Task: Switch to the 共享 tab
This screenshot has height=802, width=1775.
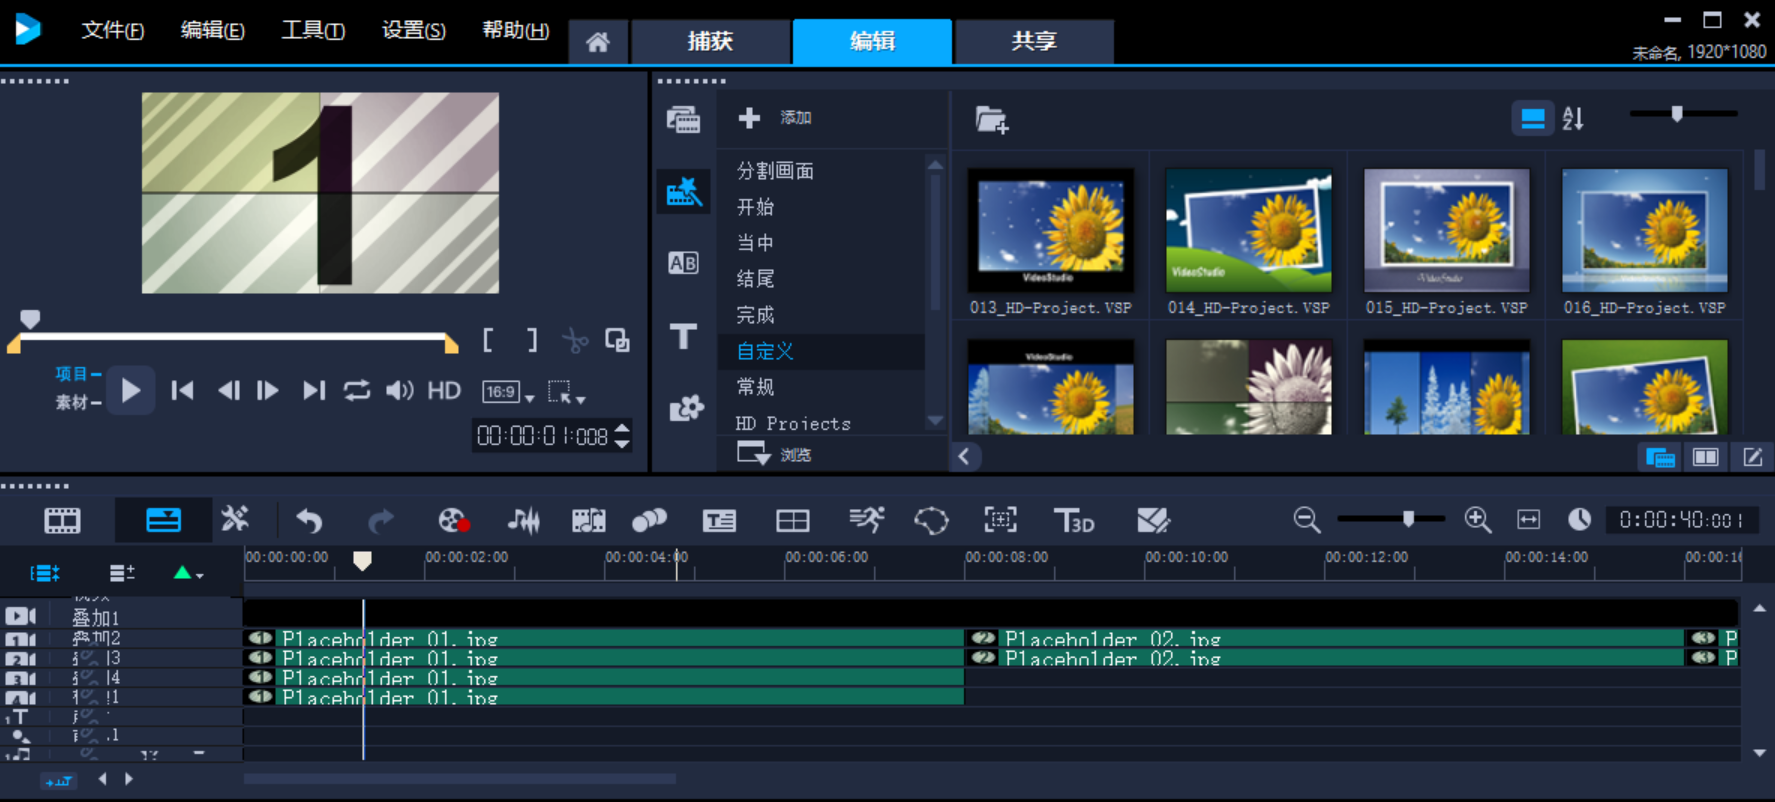Action: pos(1034,41)
